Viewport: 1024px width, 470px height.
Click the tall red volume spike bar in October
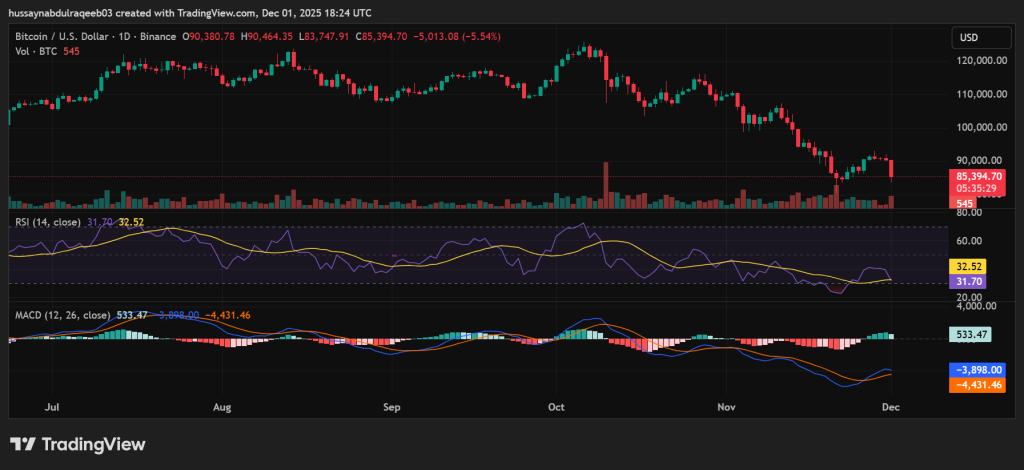606,185
